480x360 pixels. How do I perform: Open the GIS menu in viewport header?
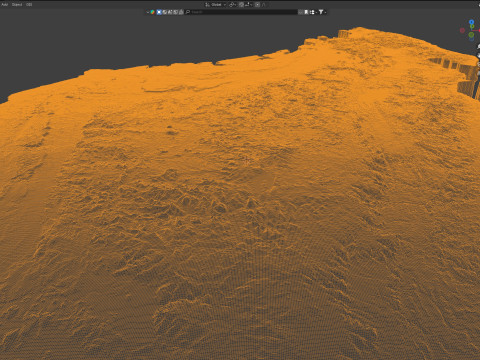29,4
